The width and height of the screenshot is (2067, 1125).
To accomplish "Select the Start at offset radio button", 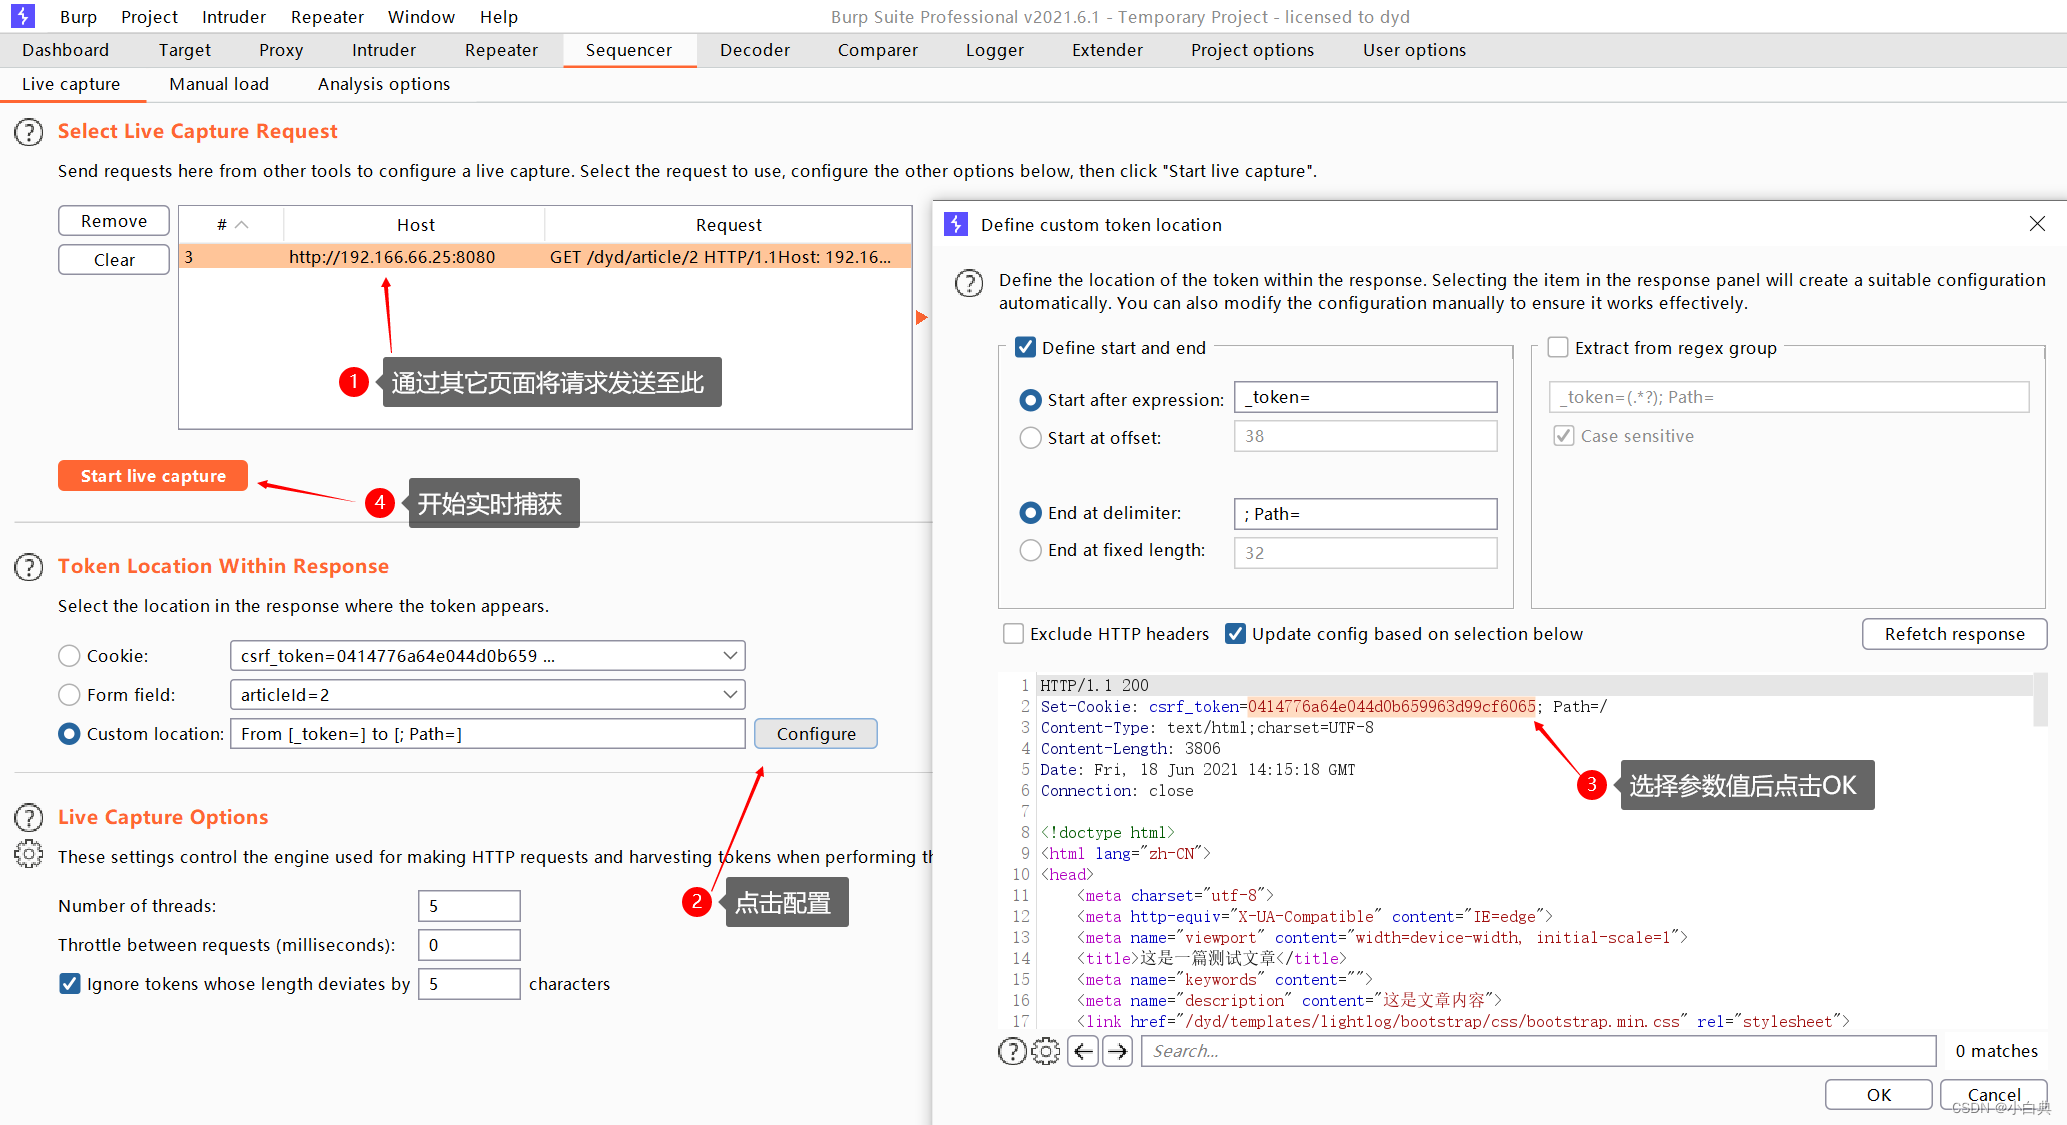I will coord(1030,438).
